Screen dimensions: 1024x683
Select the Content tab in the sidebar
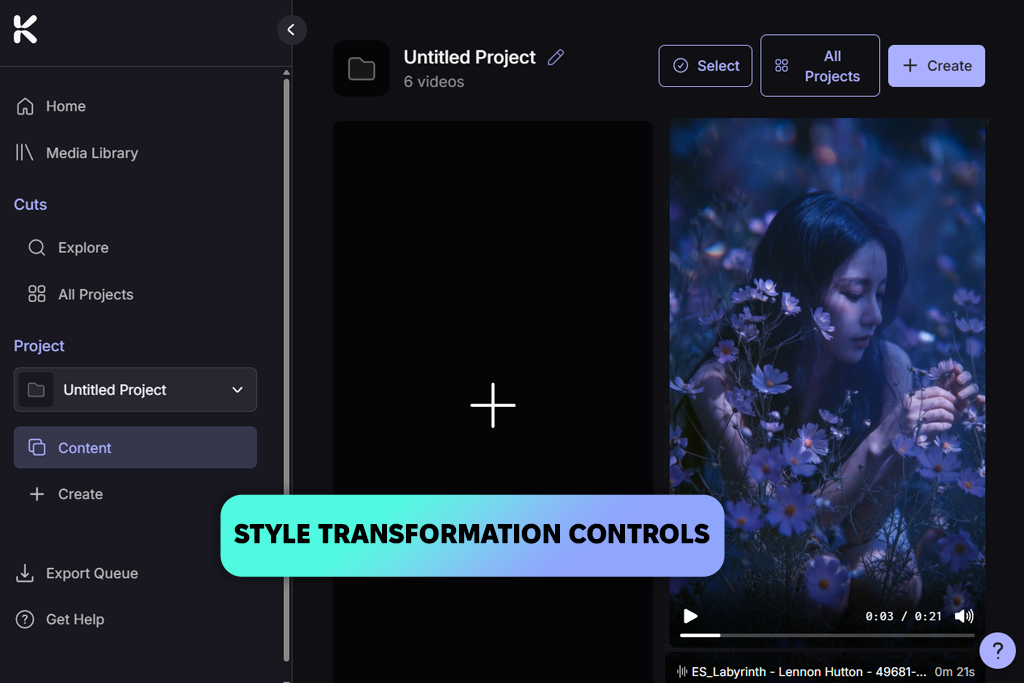(135, 447)
